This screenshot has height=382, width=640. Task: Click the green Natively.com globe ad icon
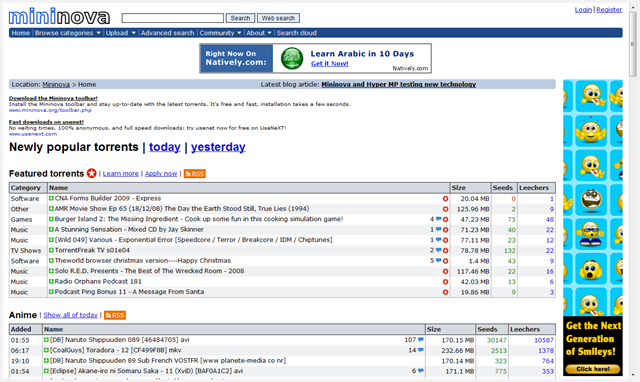coord(292,58)
